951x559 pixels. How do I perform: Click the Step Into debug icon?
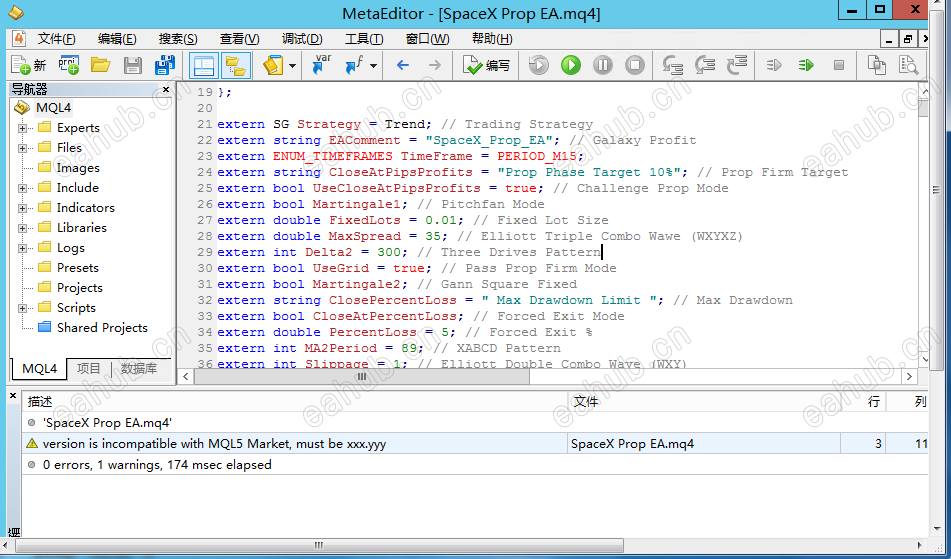pyautogui.click(x=672, y=65)
